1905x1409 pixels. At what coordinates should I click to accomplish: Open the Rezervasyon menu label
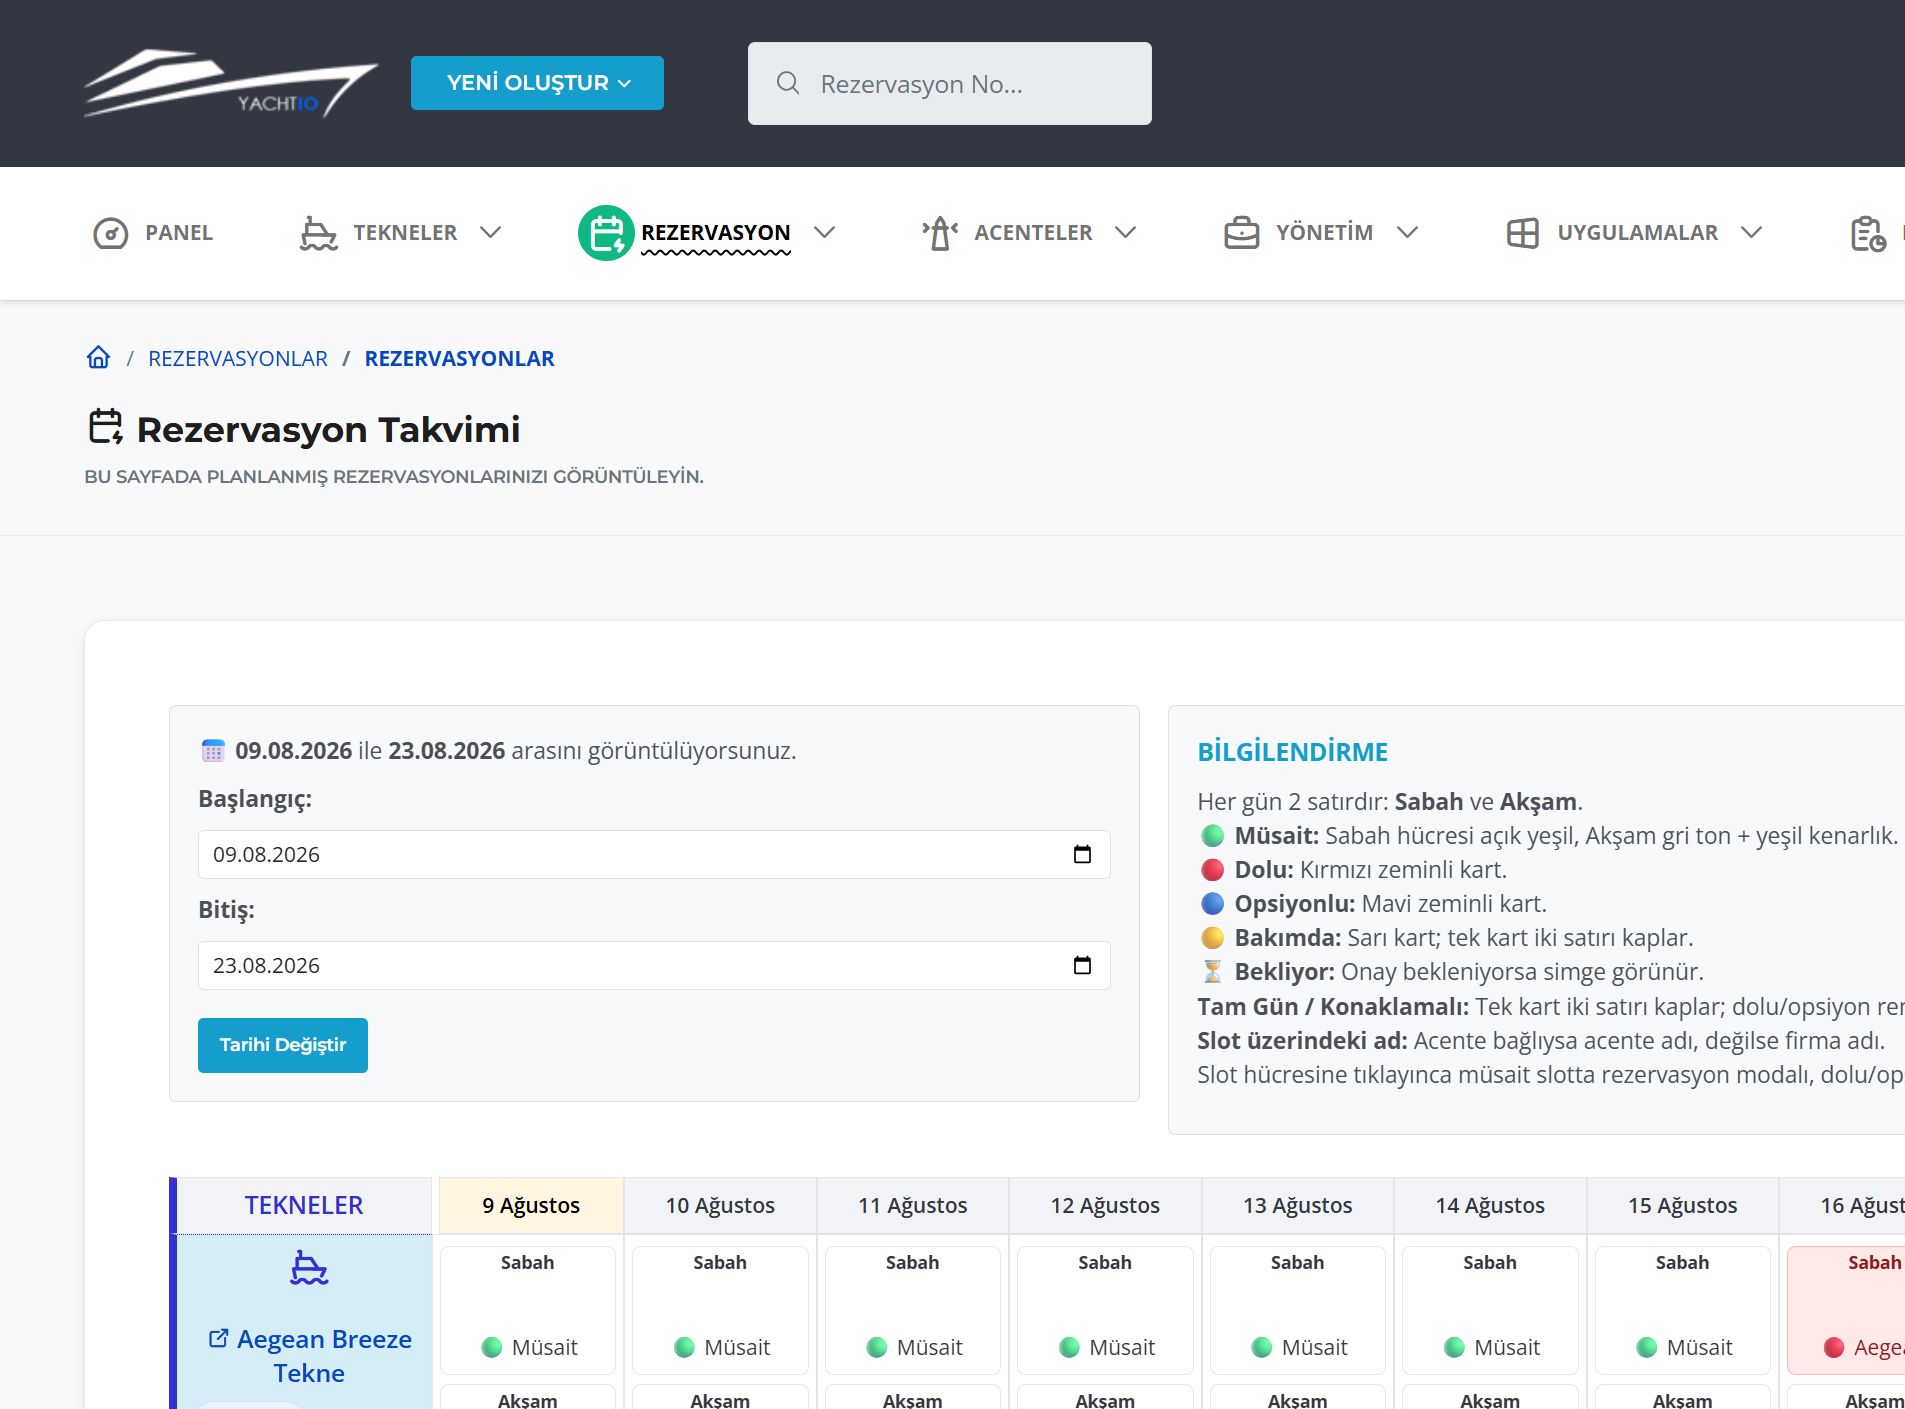(x=716, y=233)
